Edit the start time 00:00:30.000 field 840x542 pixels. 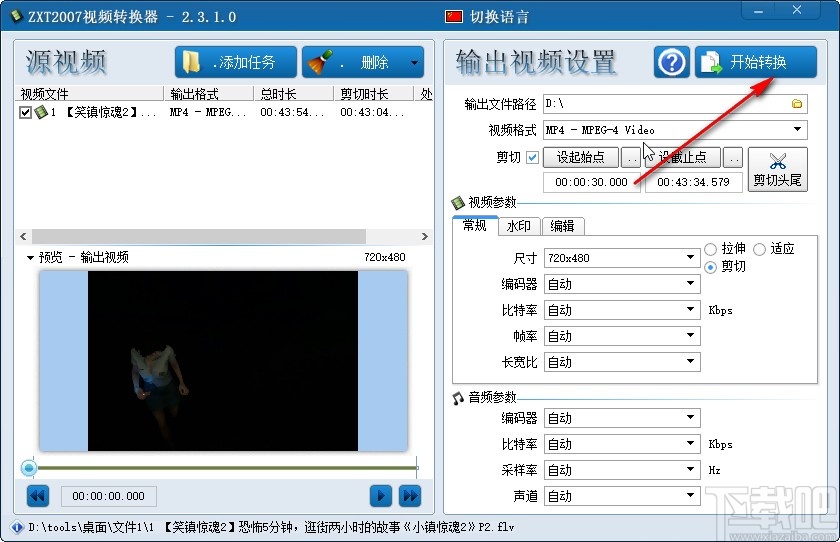click(591, 182)
